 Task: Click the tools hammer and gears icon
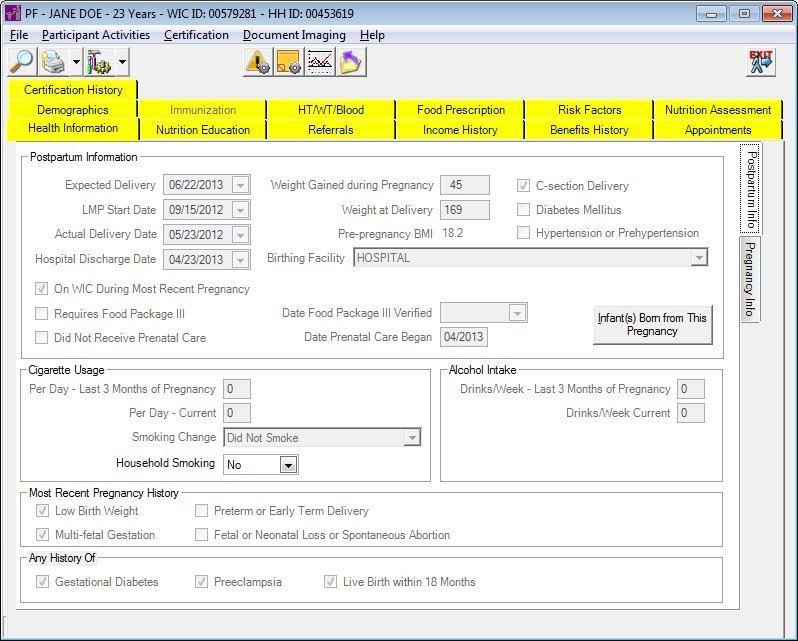coord(99,62)
